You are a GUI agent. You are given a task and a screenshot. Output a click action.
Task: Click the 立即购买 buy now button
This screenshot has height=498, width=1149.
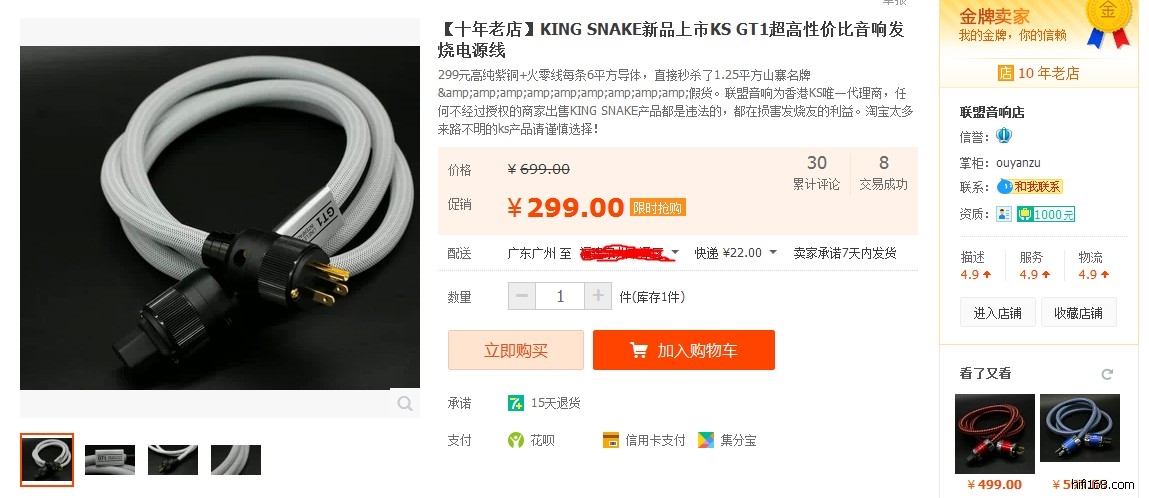point(516,350)
